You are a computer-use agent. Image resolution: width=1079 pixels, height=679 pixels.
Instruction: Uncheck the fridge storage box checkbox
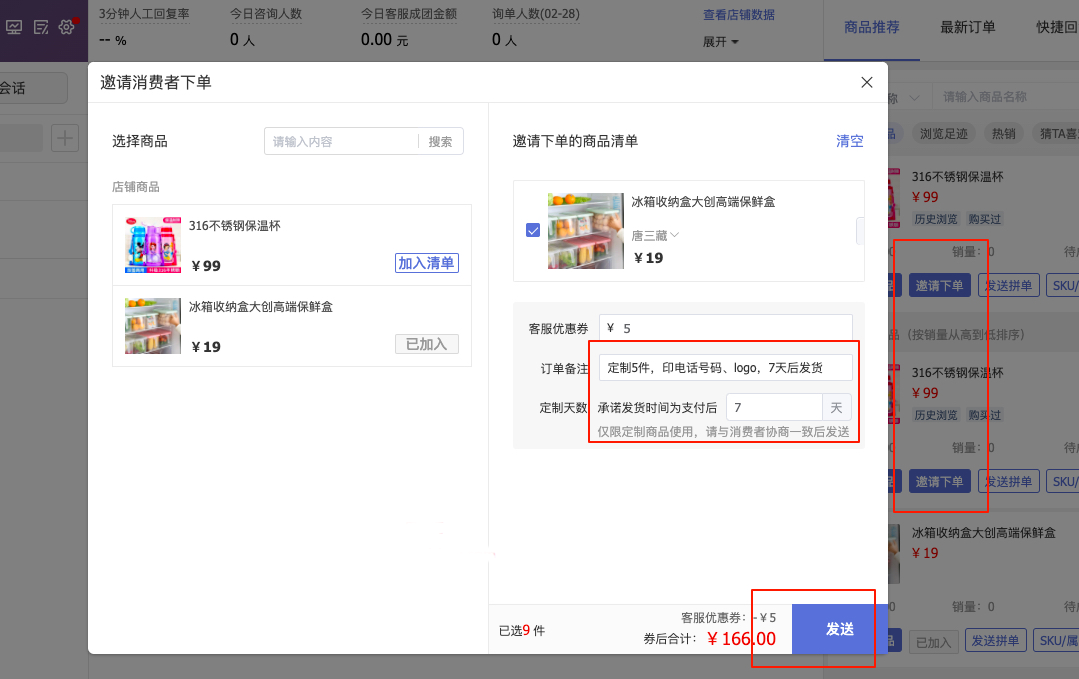coord(533,231)
